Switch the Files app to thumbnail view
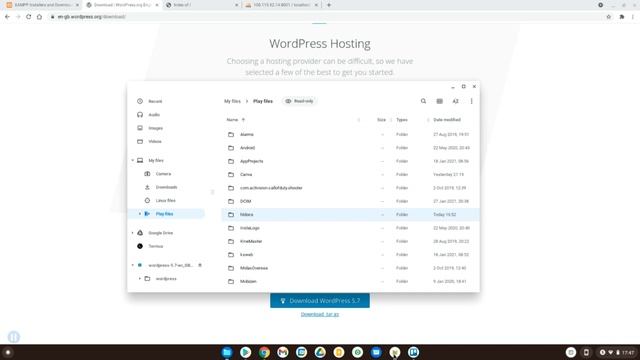 [440, 101]
